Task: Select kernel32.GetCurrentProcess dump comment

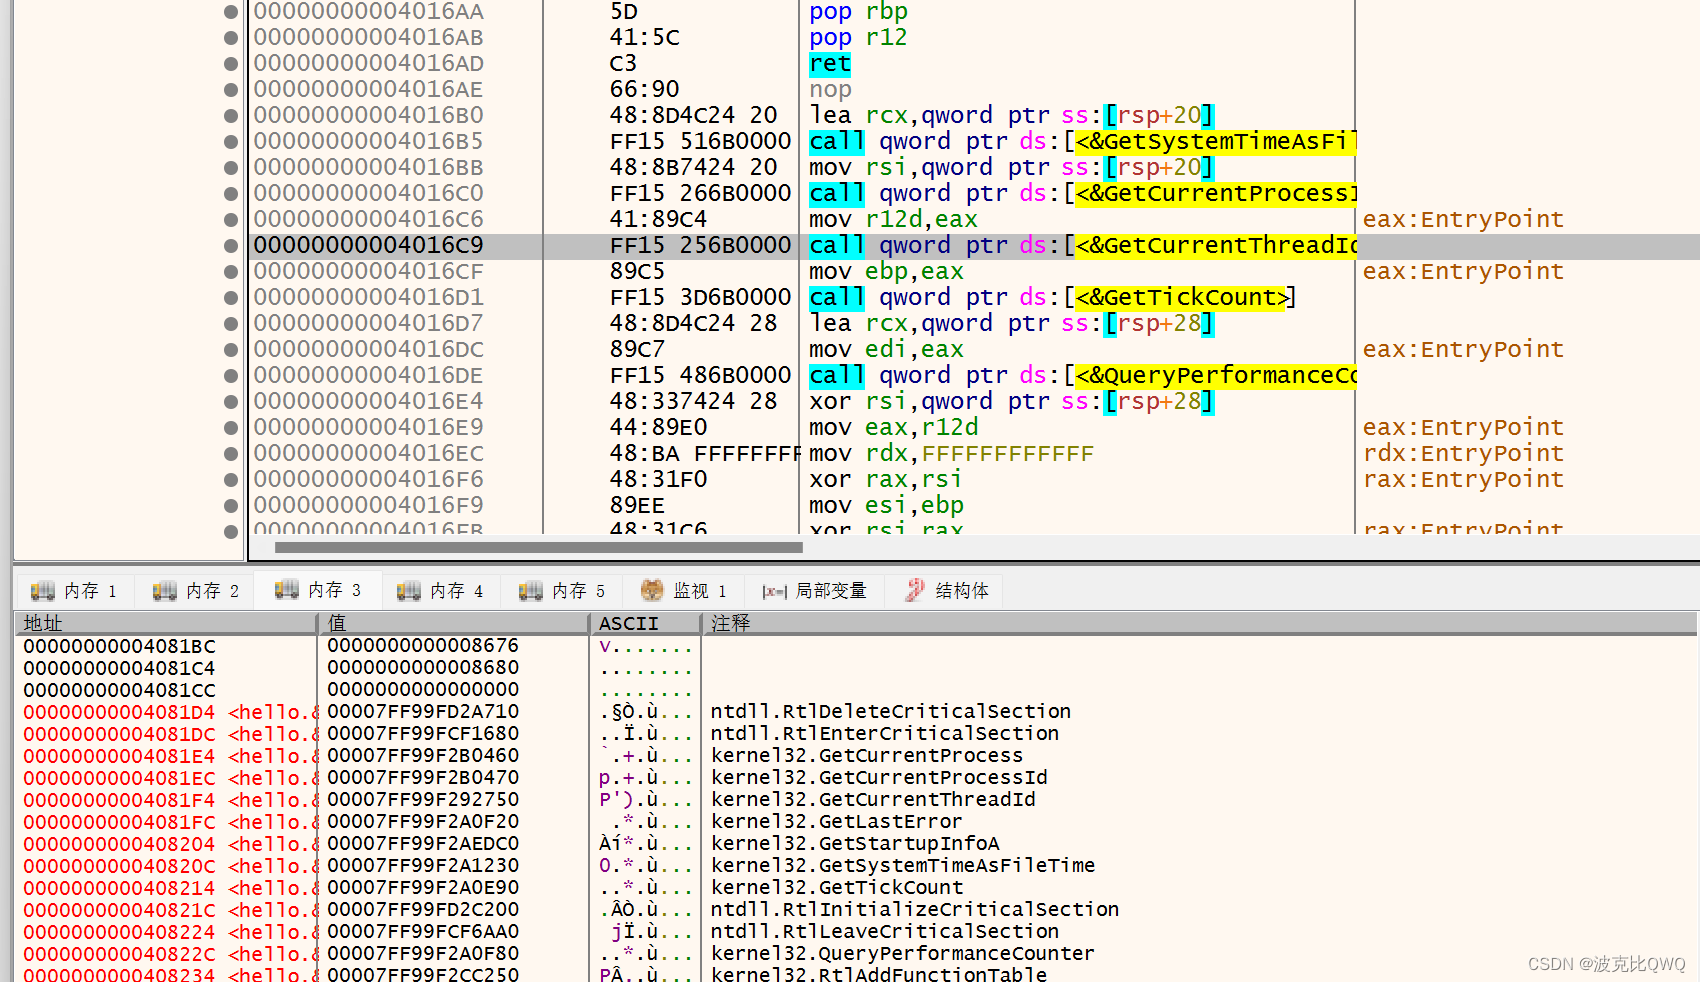Action: 866,756
